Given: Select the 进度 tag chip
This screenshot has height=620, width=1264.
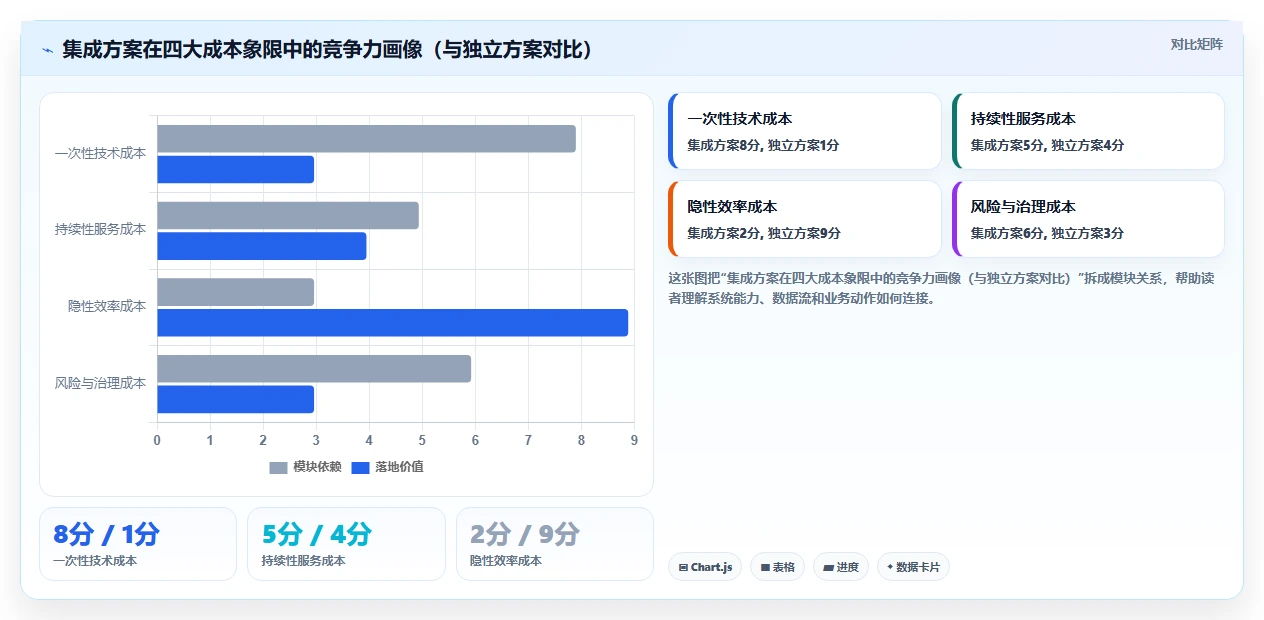Looking at the screenshot, I should 841,567.
